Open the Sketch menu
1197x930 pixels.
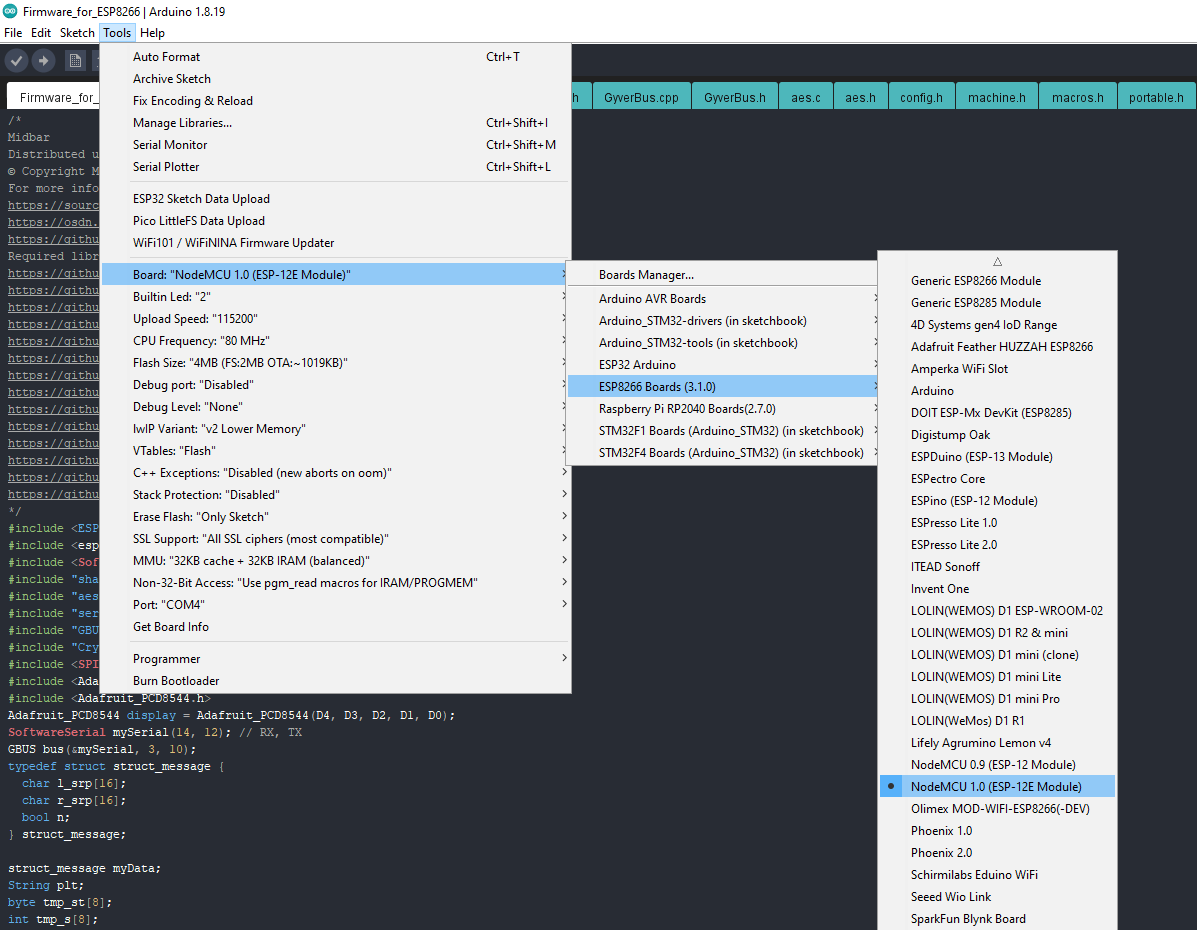(77, 33)
